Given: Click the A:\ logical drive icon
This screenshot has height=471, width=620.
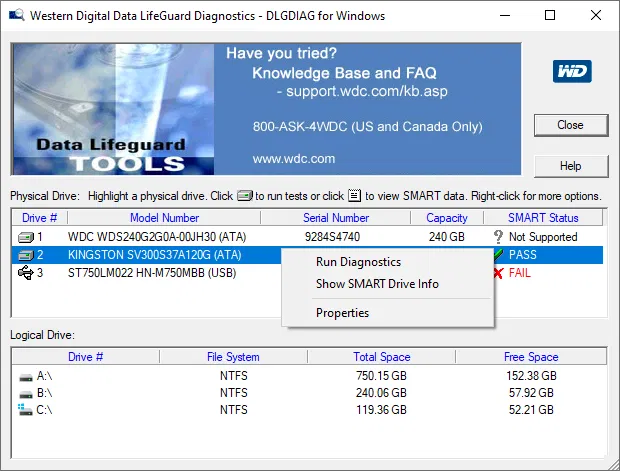Looking at the screenshot, I should (26, 377).
